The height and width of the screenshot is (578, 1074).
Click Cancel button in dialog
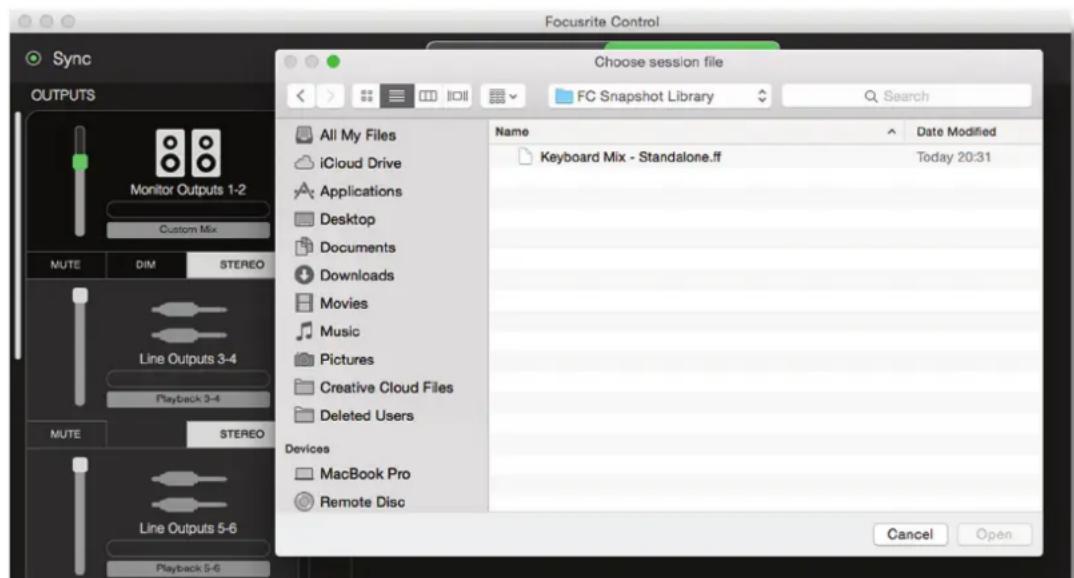click(x=910, y=534)
